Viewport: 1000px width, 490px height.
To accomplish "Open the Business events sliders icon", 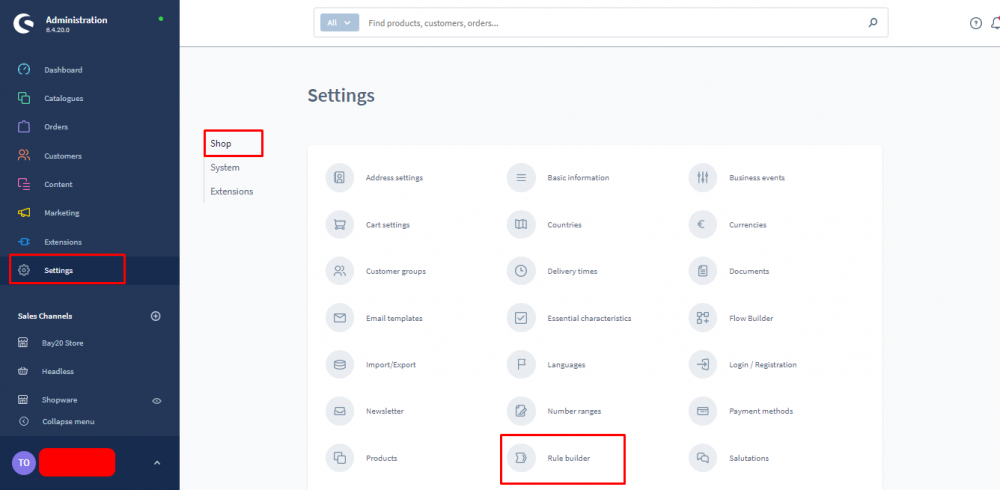I will [702, 178].
